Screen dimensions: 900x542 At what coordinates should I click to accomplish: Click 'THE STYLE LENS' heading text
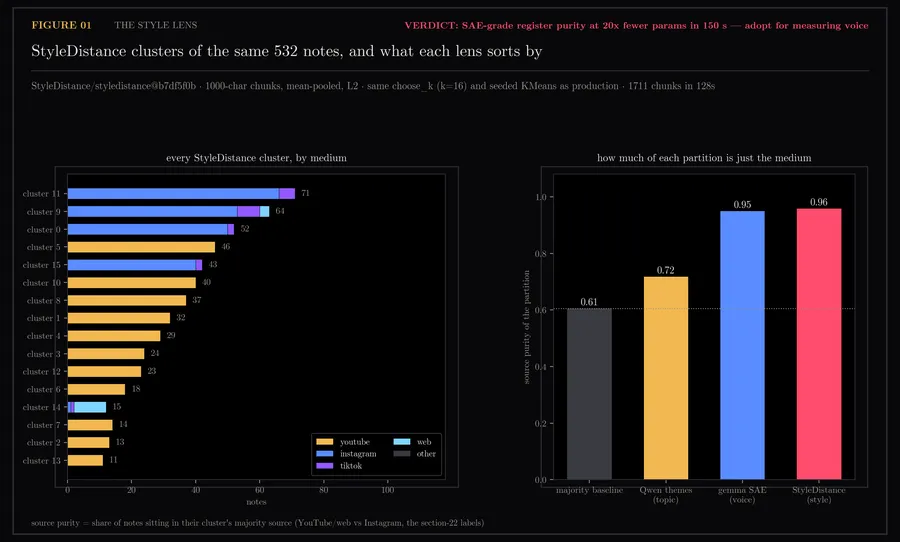pyautogui.click(x=156, y=25)
